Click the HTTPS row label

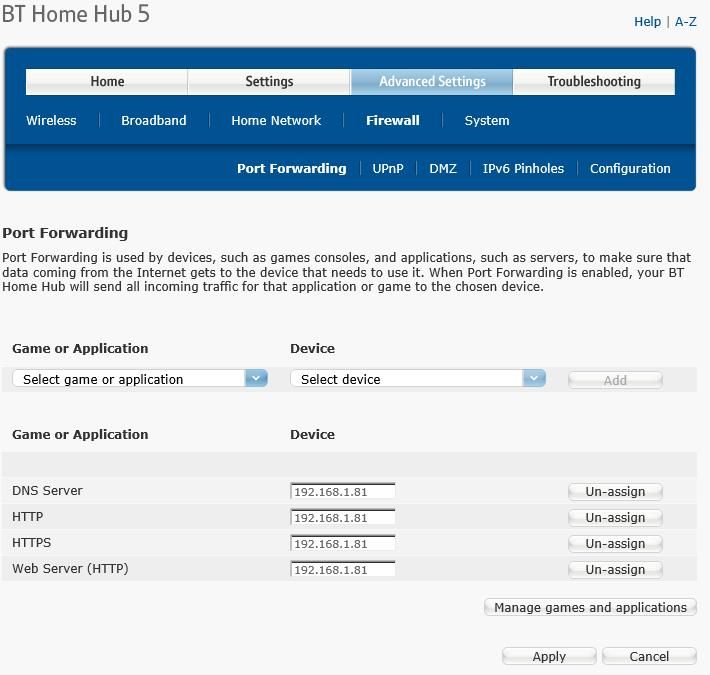(31, 542)
